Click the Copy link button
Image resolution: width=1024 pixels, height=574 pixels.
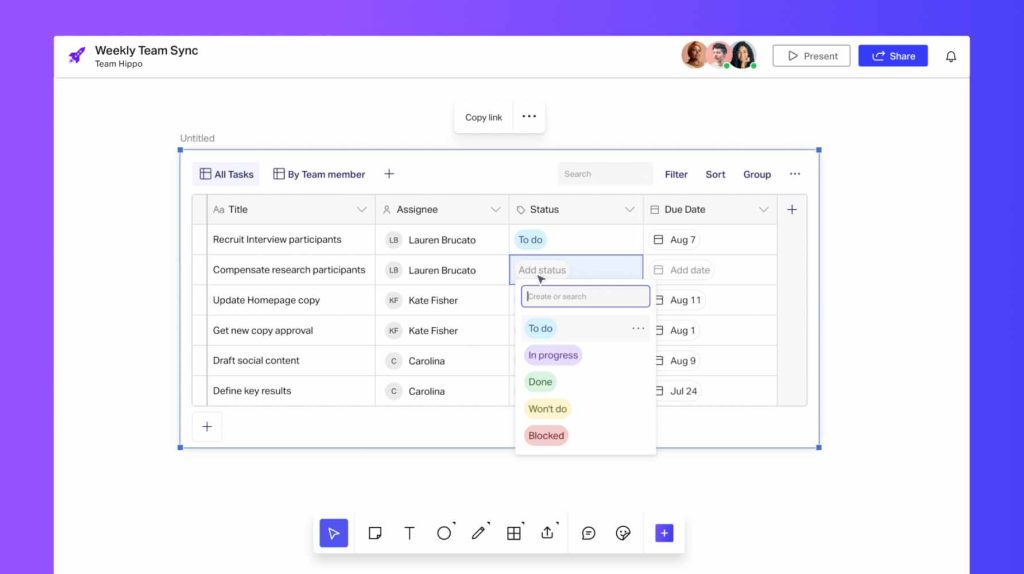point(483,117)
